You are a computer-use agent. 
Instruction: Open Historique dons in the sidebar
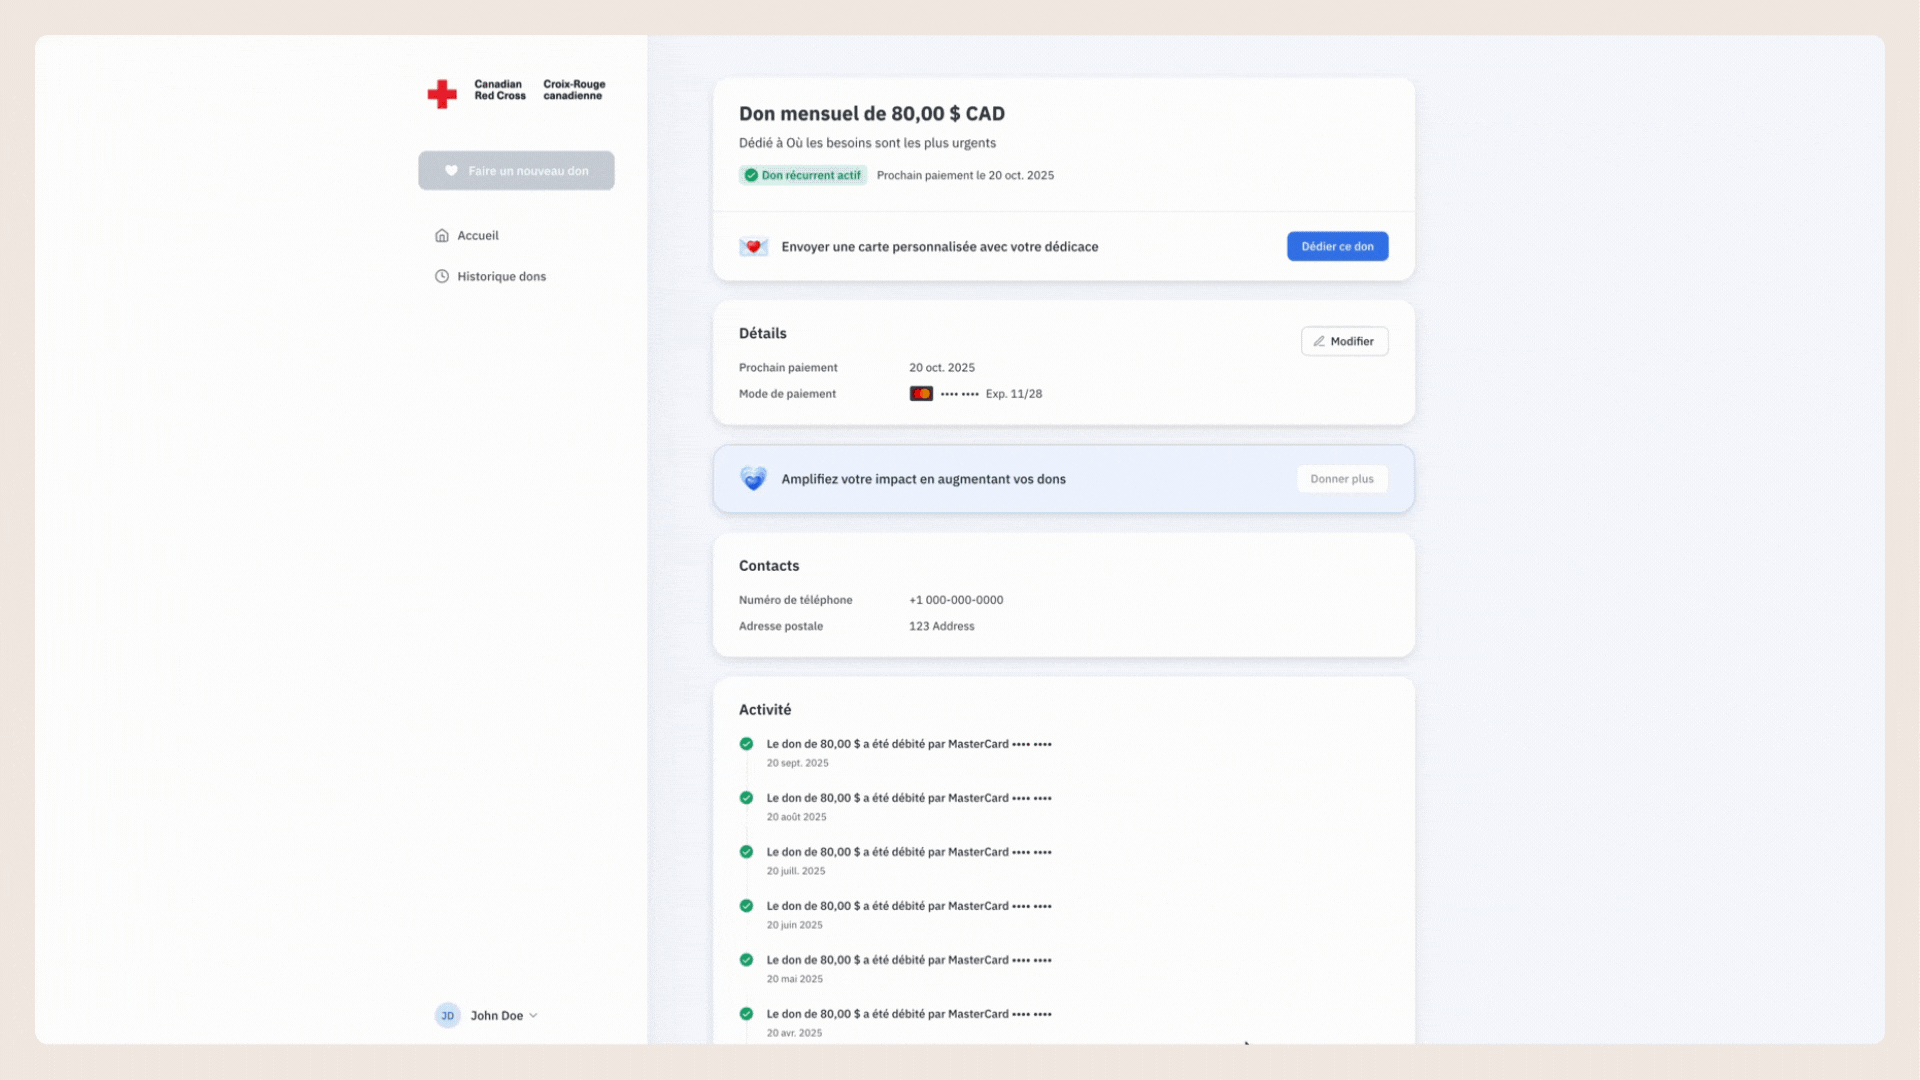pos(490,277)
